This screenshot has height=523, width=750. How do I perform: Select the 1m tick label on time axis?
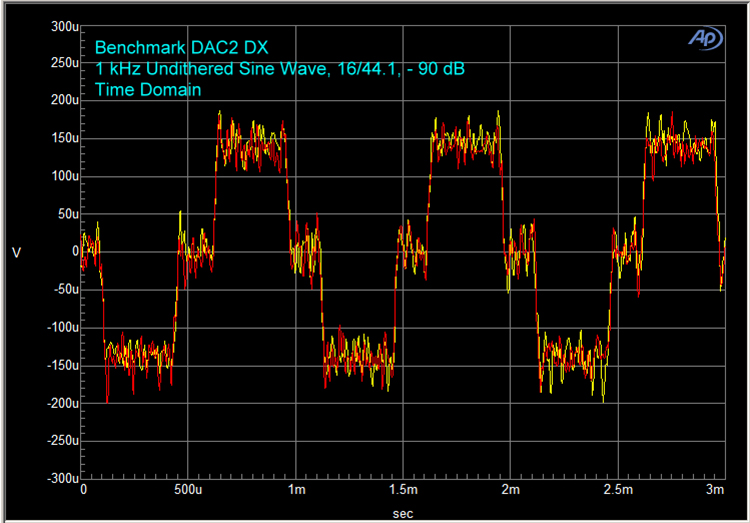click(296, 491)
